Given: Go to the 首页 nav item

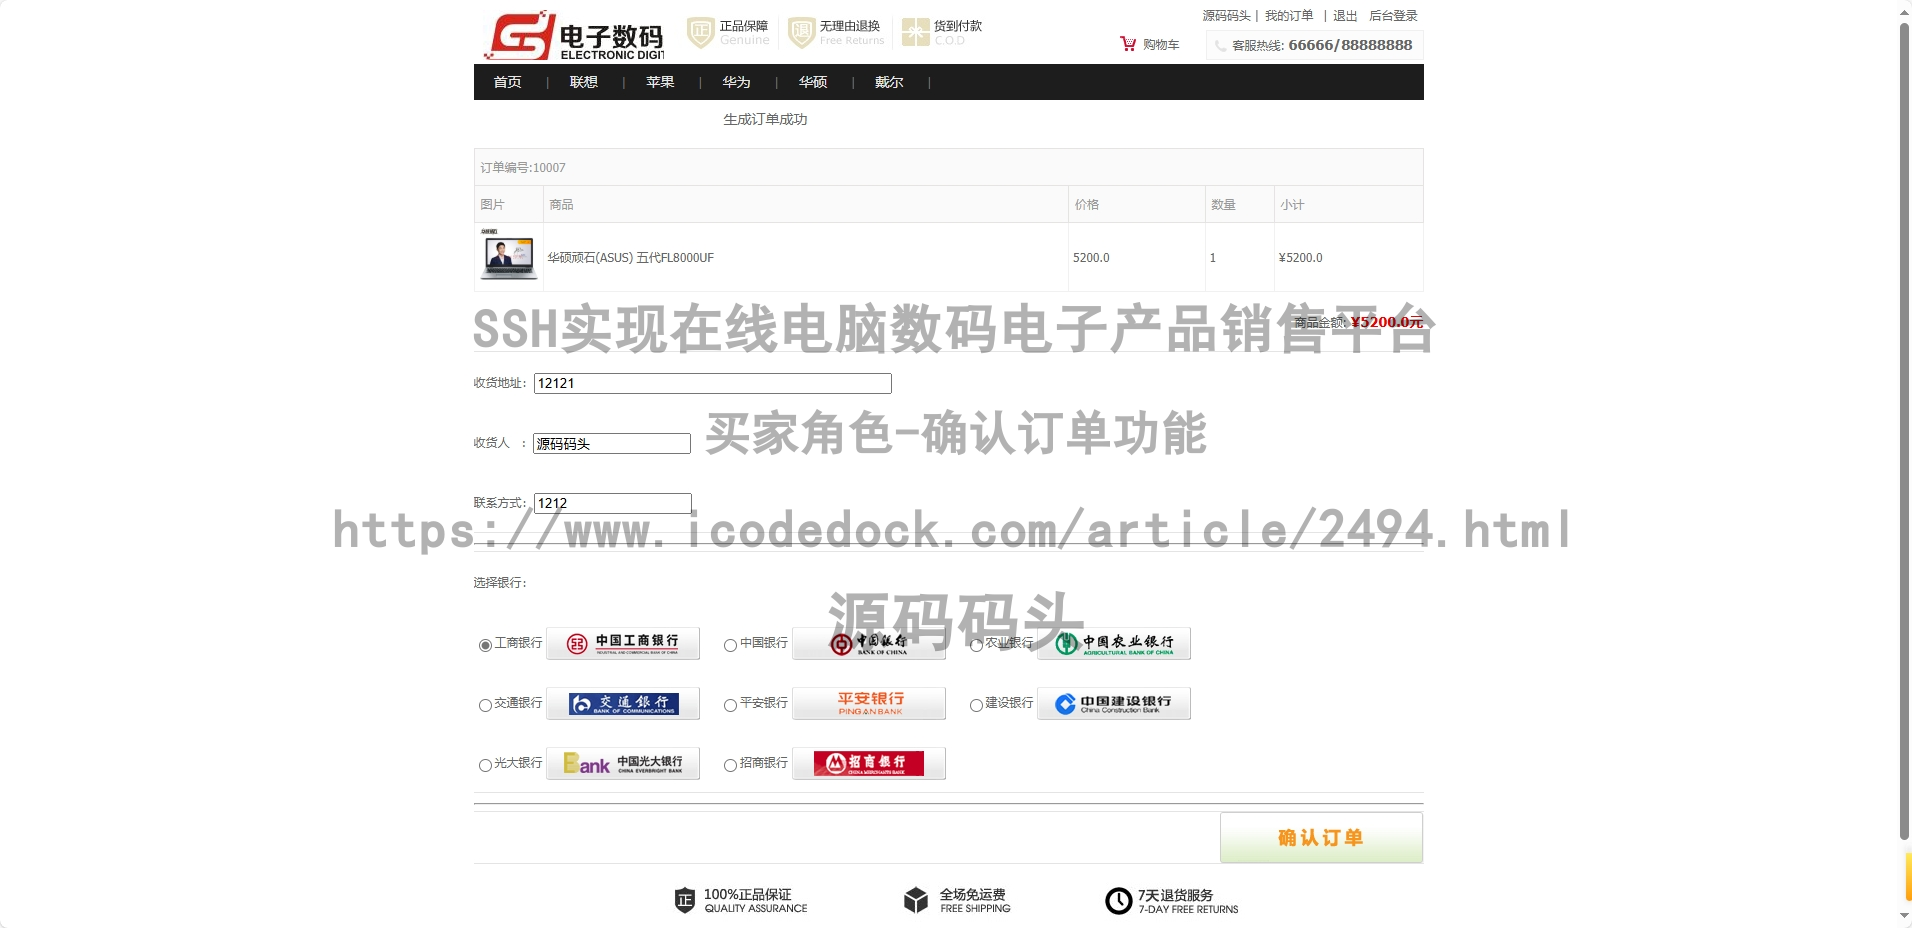Looking at the screenshot, I should [x=507, y=82].
